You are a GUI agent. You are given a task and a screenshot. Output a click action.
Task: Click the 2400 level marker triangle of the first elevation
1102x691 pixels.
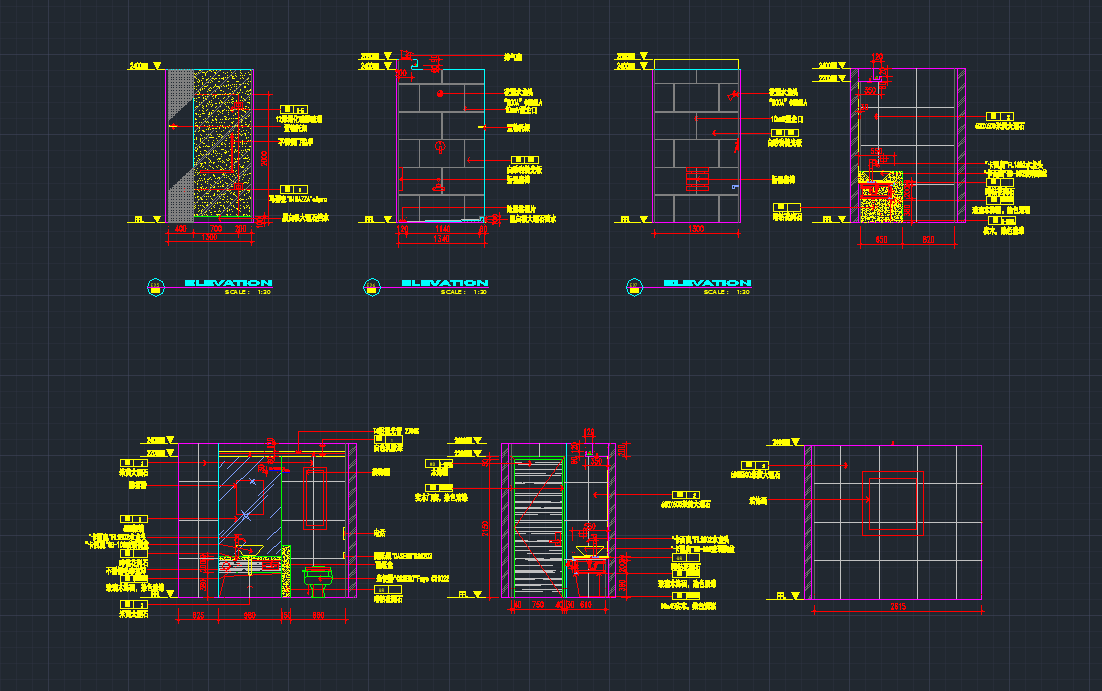tap(156, 66)
